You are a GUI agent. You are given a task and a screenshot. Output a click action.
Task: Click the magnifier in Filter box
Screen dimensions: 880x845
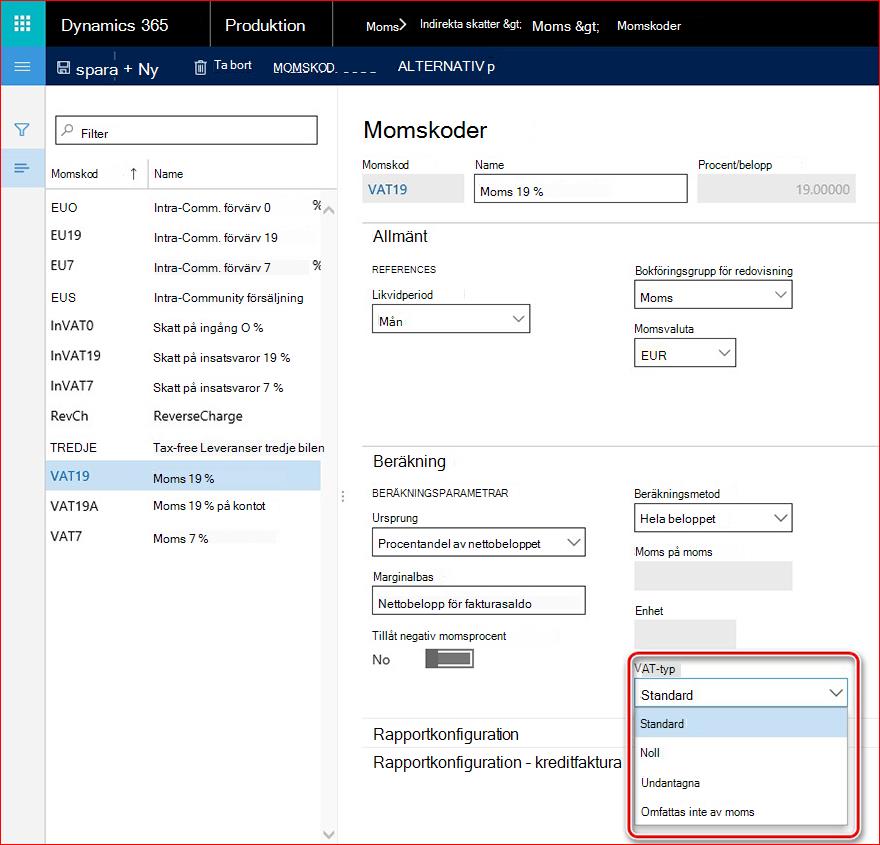[x=67, y=130]
